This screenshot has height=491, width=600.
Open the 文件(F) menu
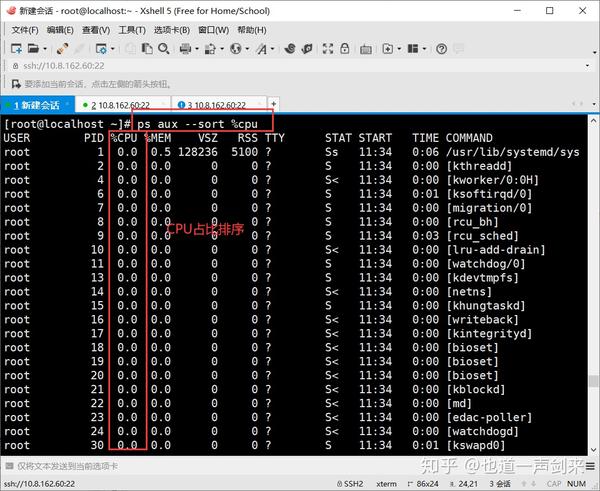[25, 30]
